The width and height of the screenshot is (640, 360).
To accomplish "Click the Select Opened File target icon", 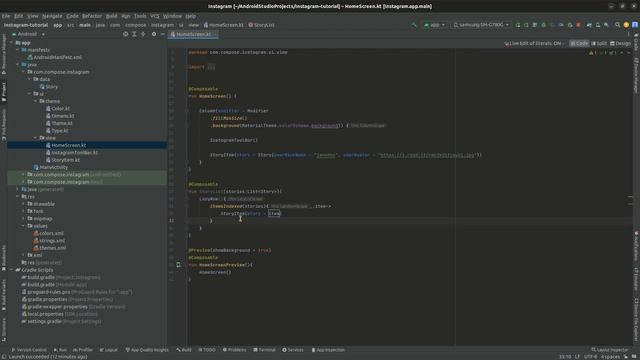I will (125, 34).
